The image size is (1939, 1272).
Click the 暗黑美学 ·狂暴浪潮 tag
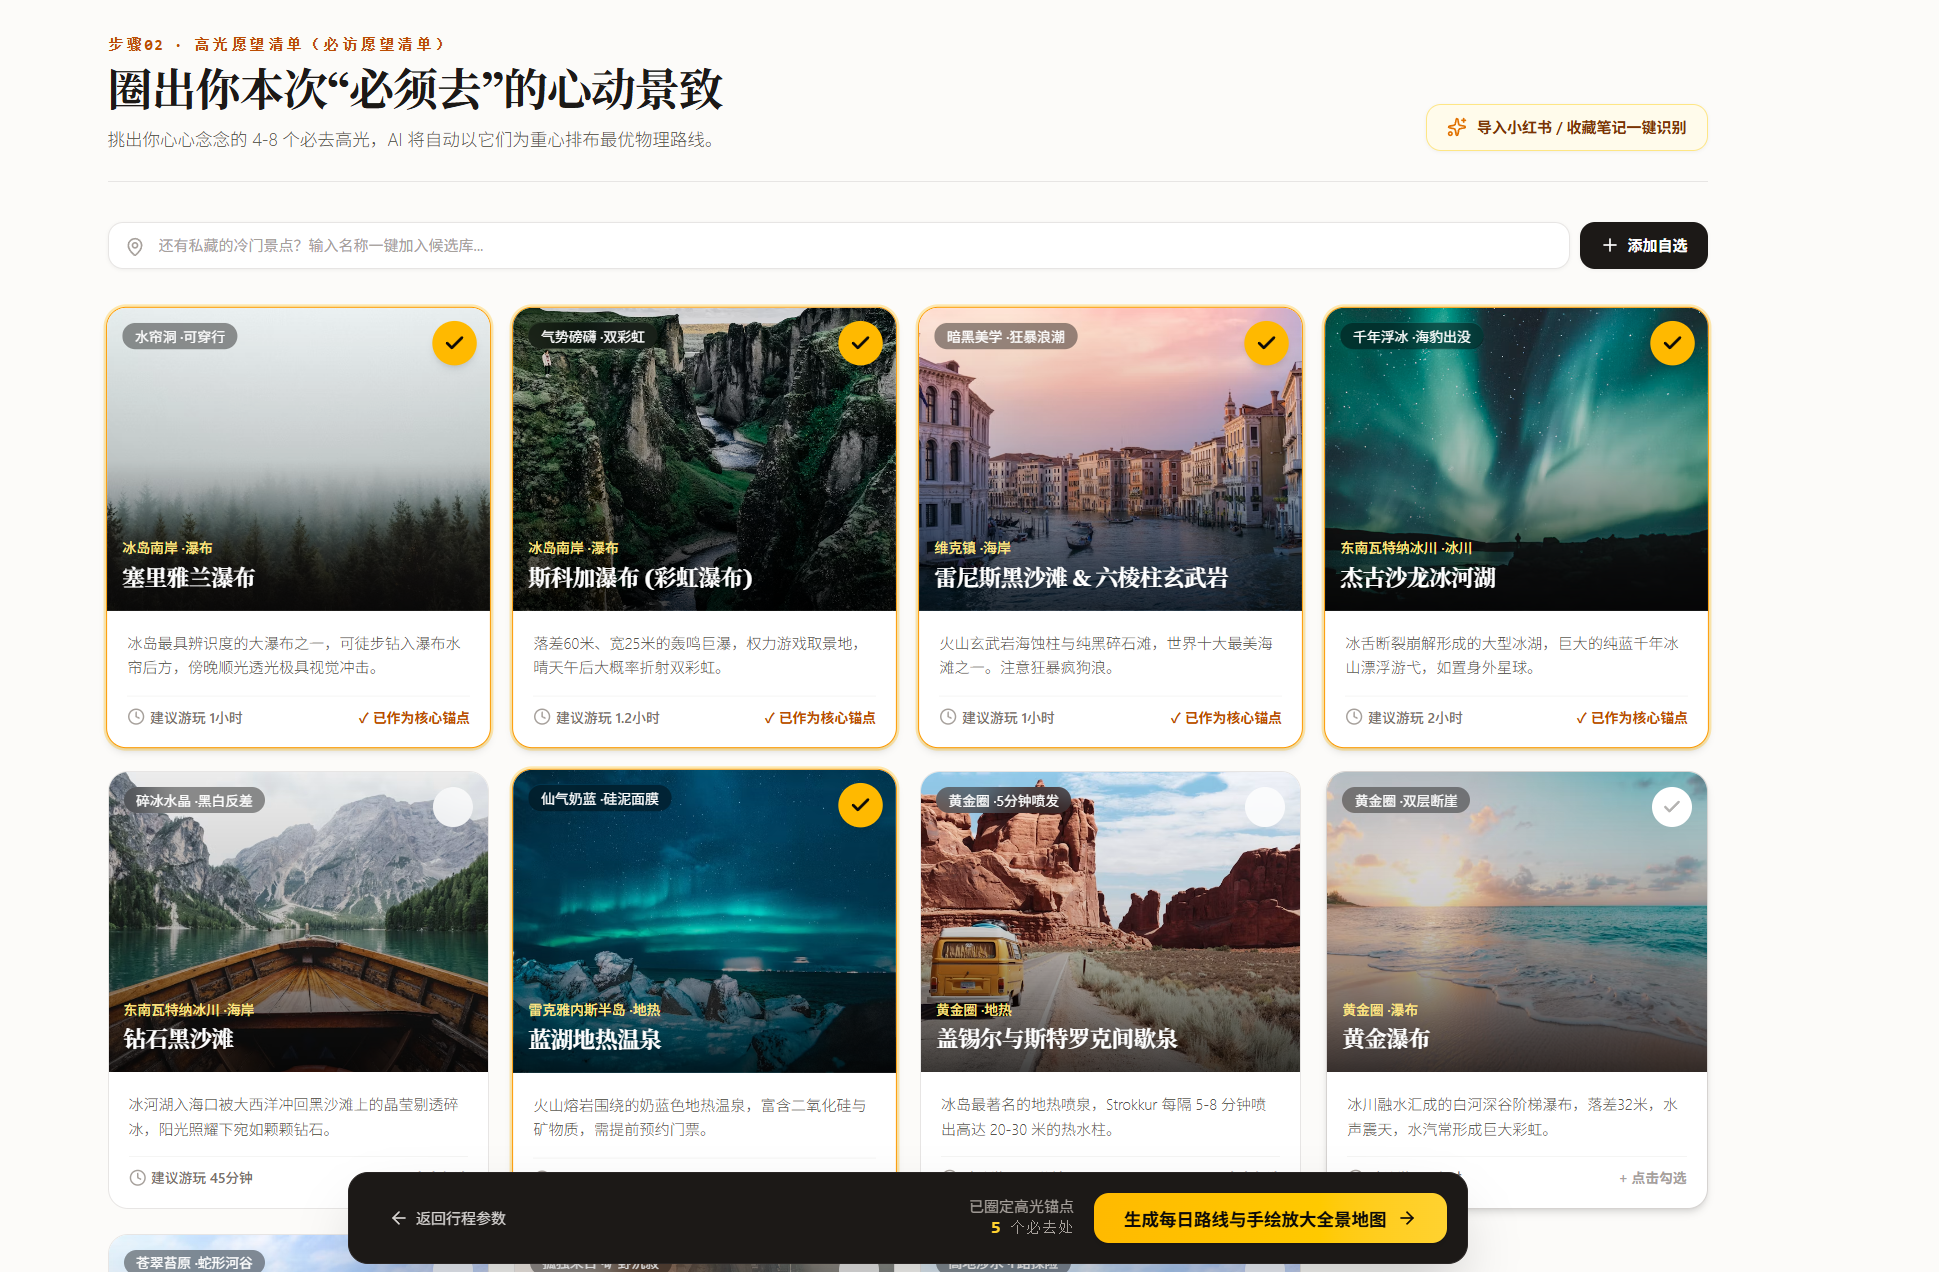click(1006, 337)
